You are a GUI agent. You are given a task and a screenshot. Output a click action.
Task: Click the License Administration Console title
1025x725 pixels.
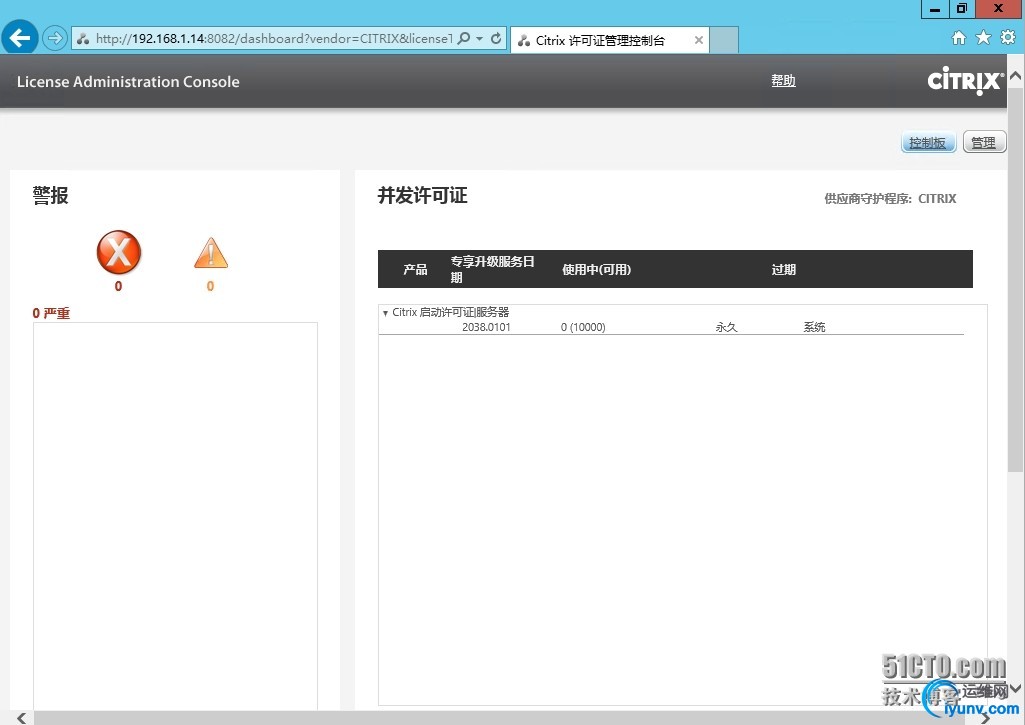point(128,82)
